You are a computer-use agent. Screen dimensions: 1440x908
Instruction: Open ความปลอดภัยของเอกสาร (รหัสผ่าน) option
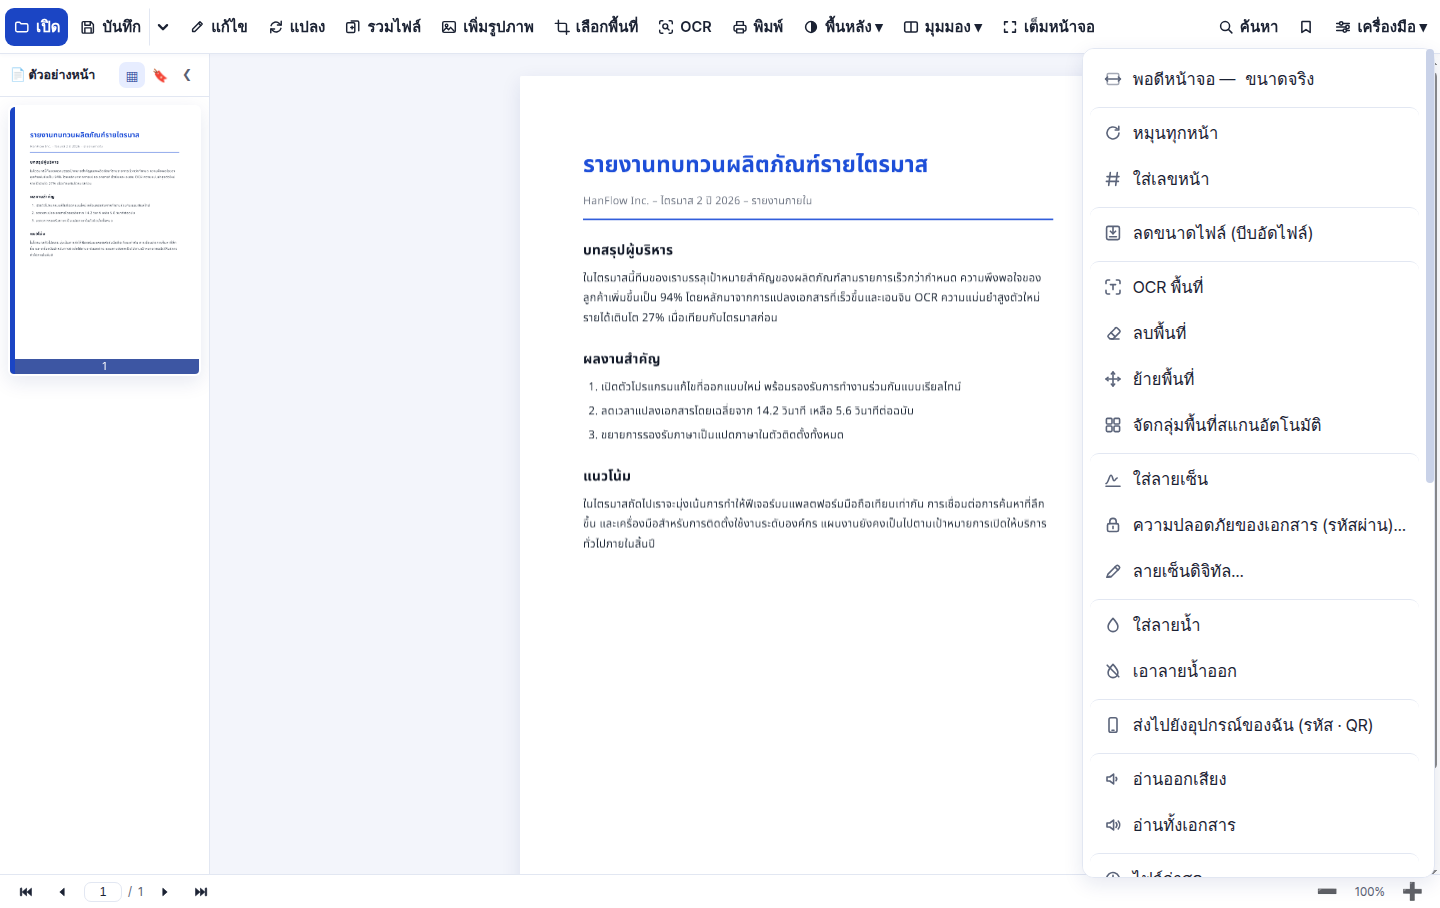[1254, 525]
